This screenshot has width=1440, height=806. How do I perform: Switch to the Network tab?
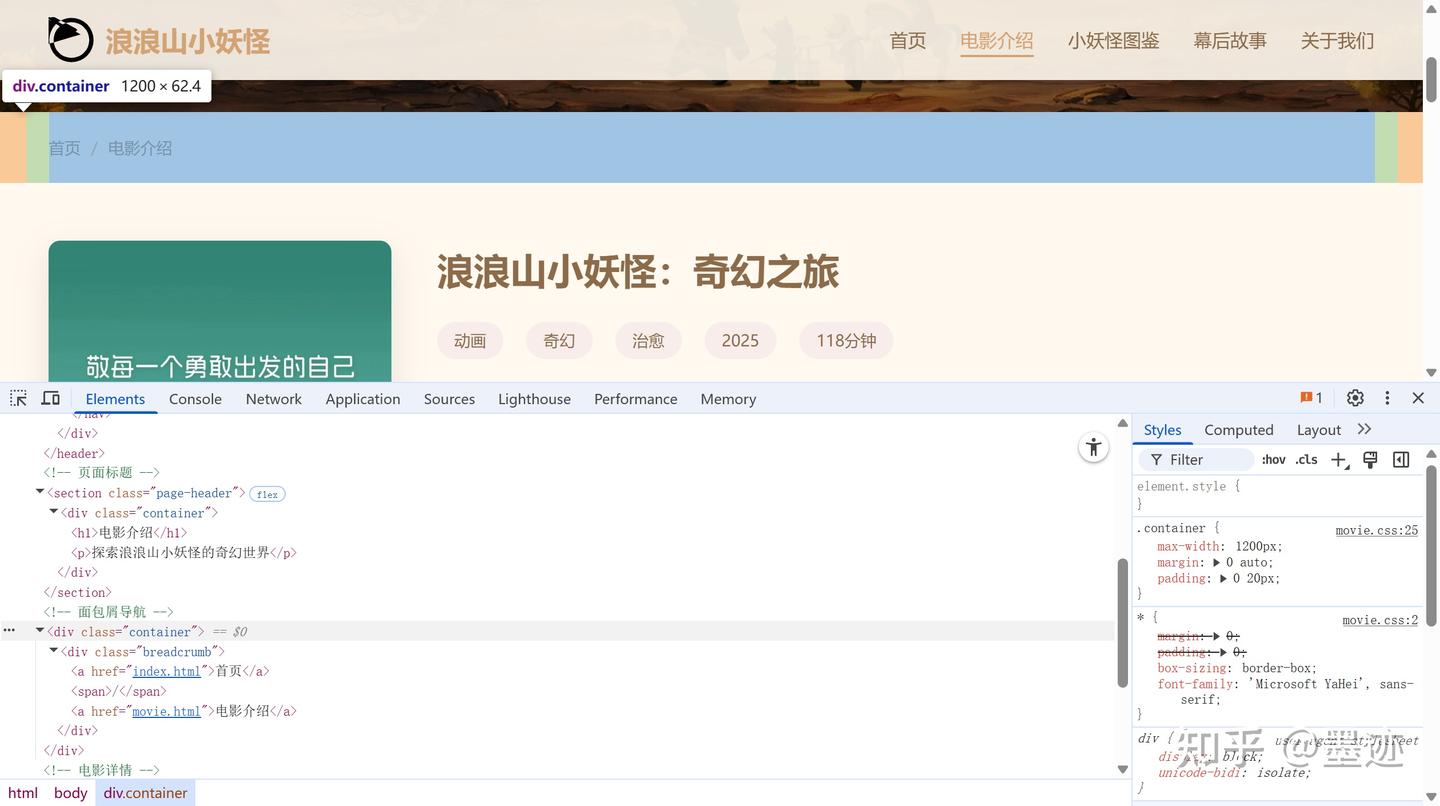point(274,398)
